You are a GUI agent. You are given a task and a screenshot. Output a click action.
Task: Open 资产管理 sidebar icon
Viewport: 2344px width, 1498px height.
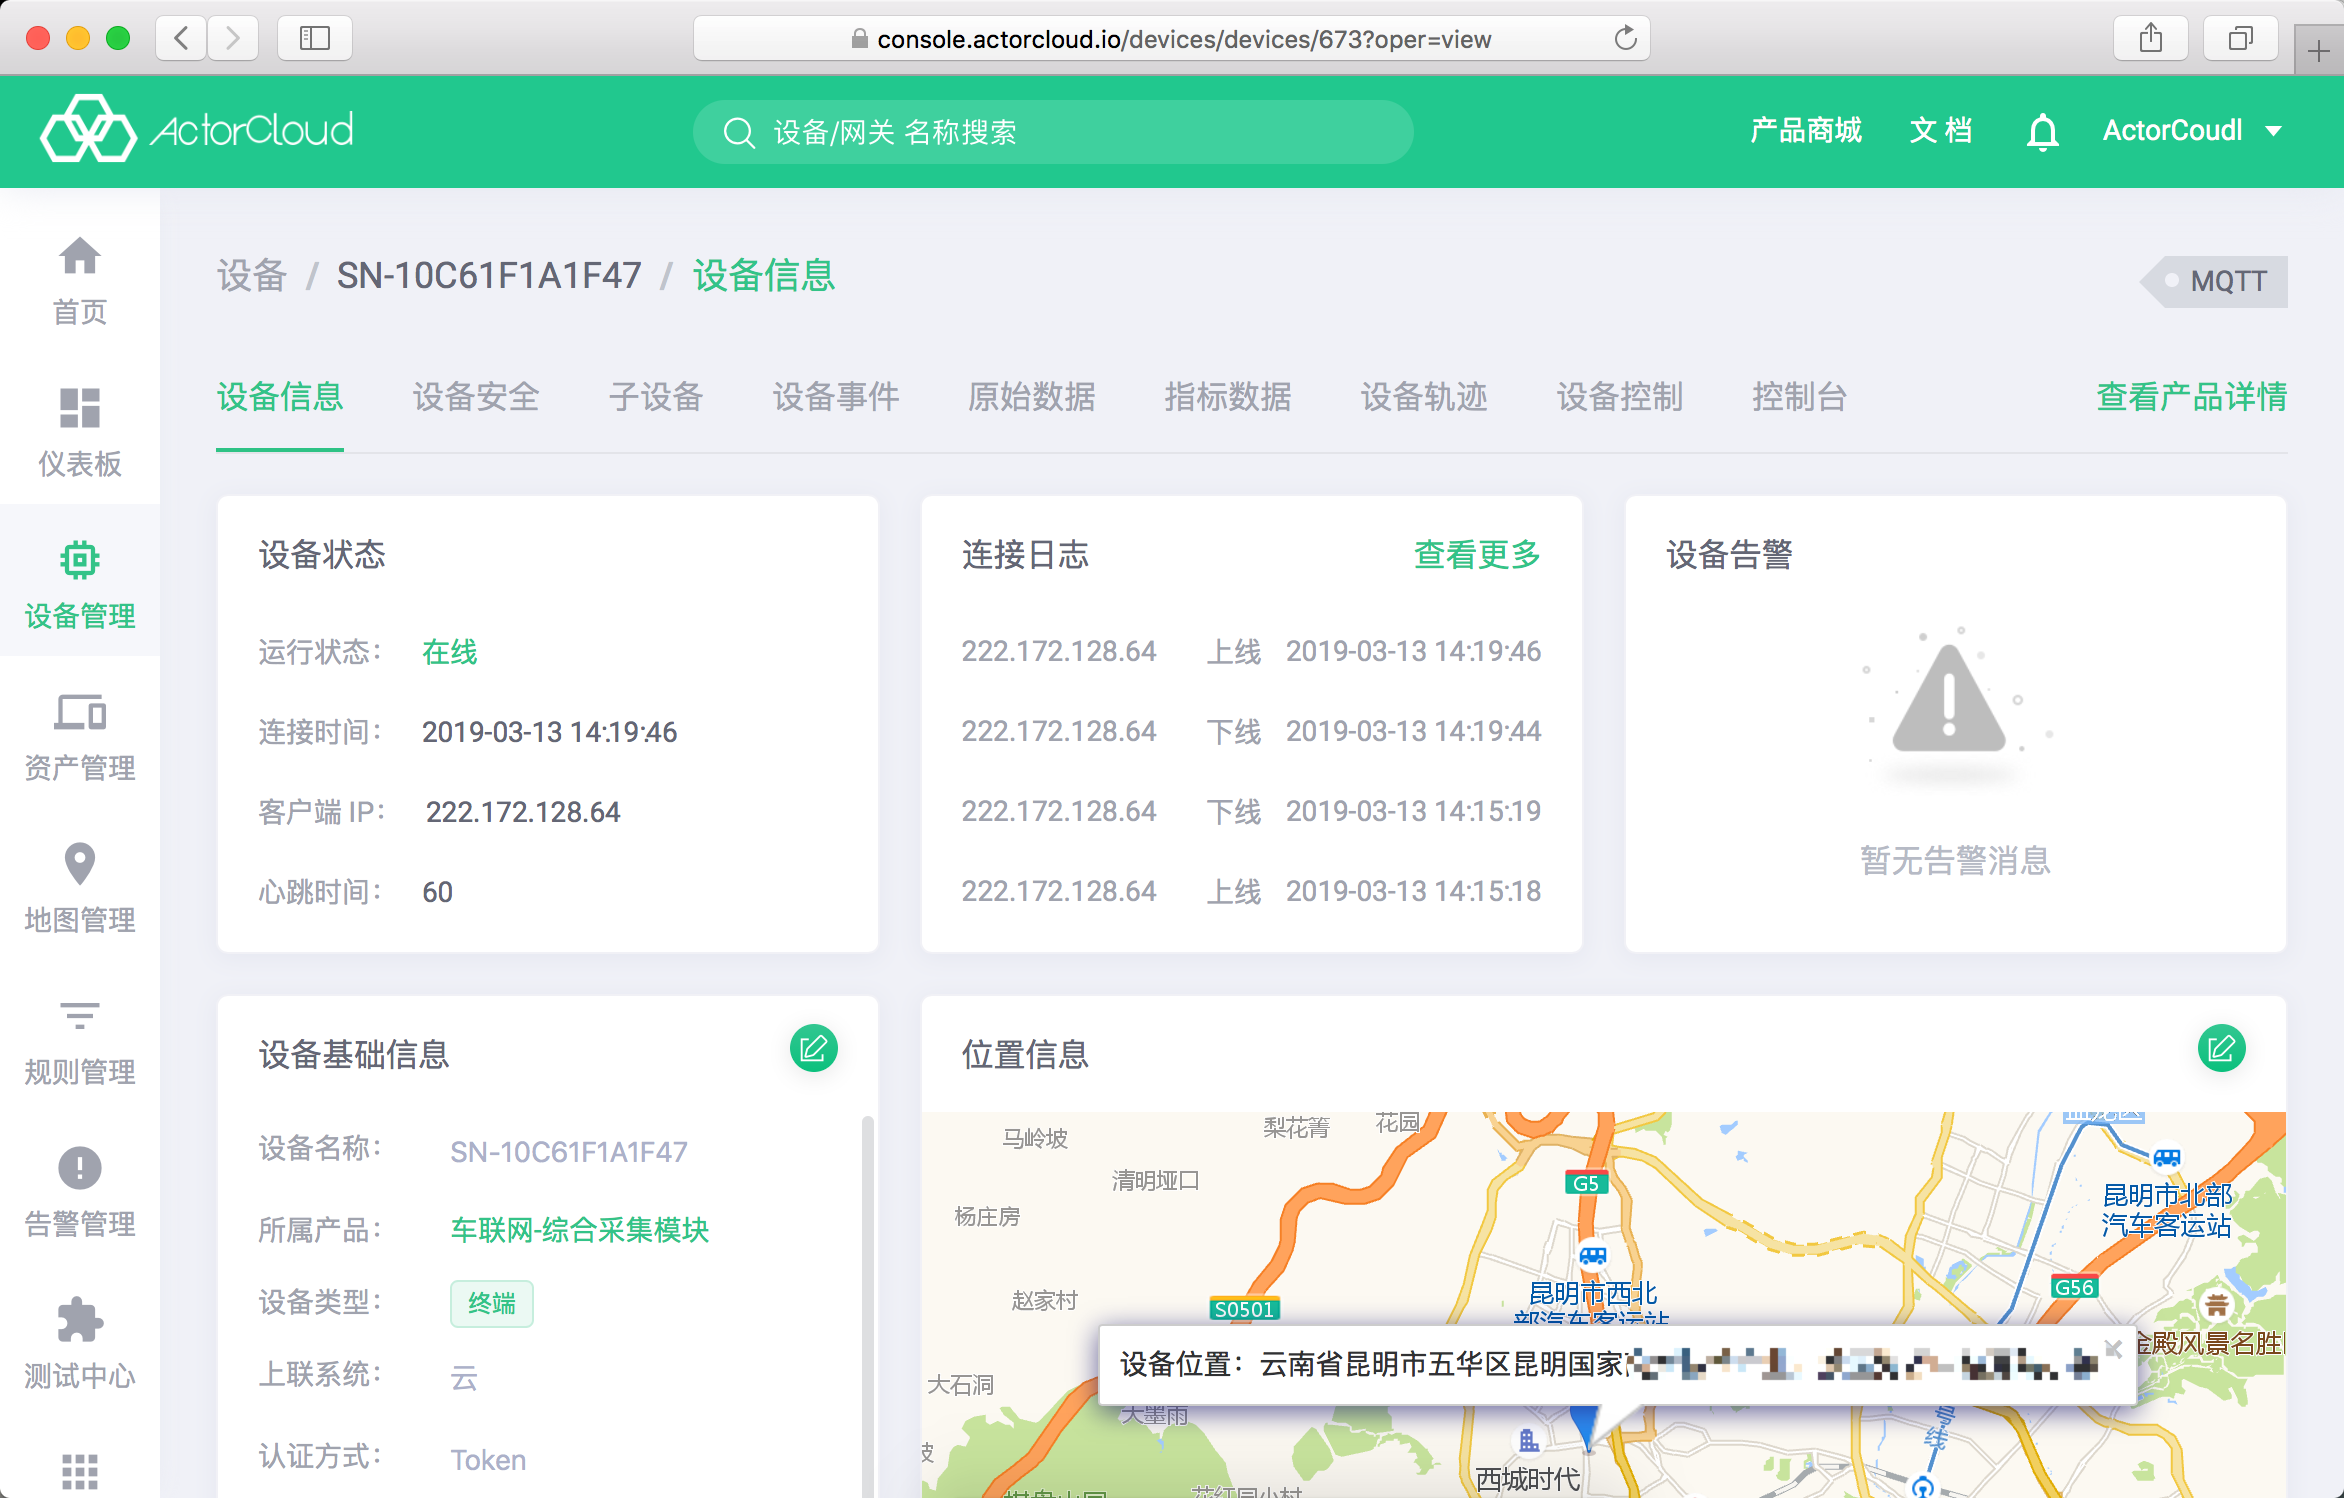pos(79,712)
